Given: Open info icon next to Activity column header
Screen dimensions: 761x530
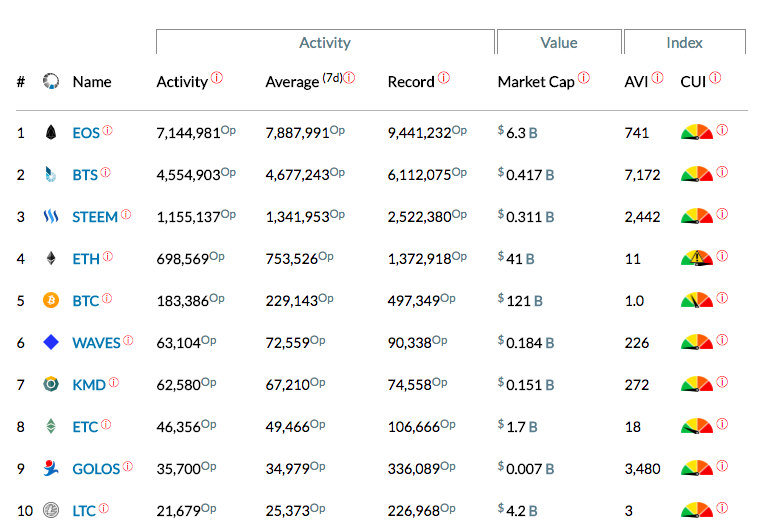Looking at the screenshot, I should (217, 78).
